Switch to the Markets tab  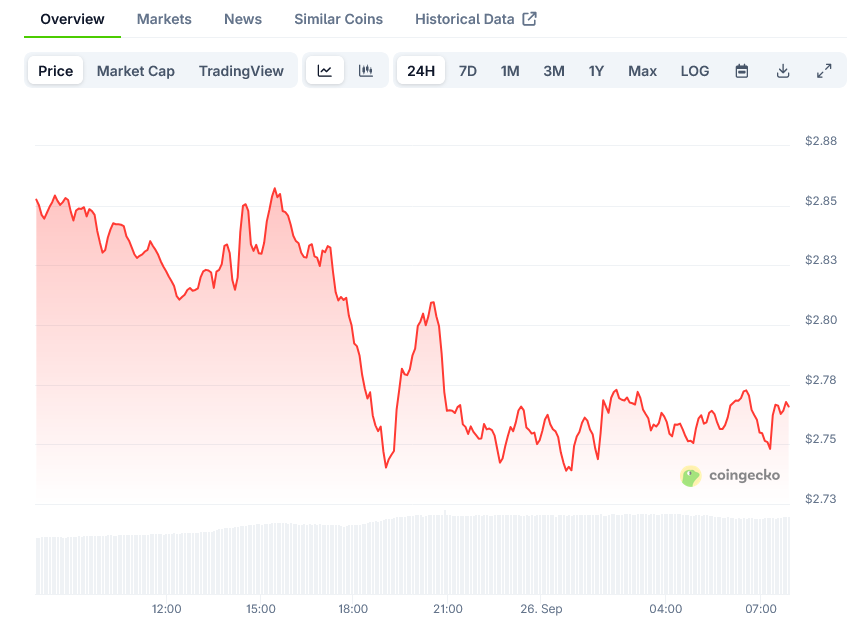(x=164, y=19)
